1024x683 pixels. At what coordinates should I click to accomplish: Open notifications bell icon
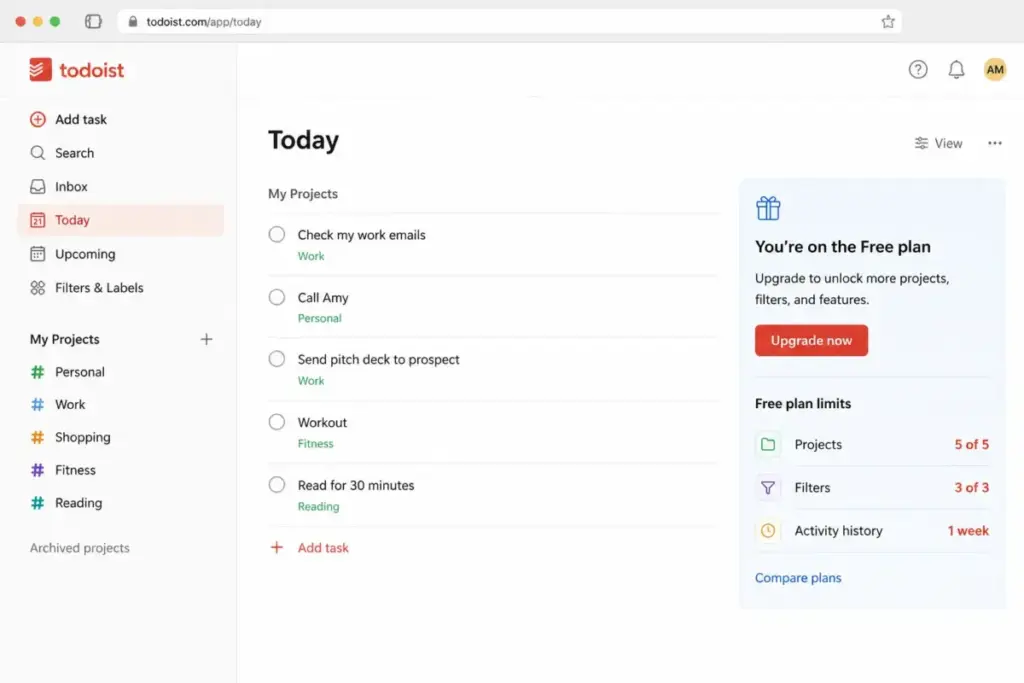pyautogui.click(x=956, y=69)
